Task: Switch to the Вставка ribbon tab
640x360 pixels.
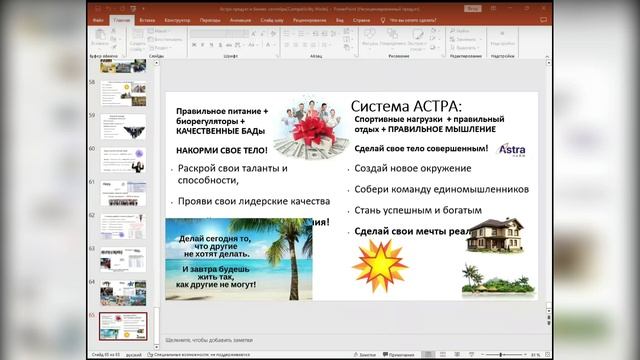Action: pos(147,20)
